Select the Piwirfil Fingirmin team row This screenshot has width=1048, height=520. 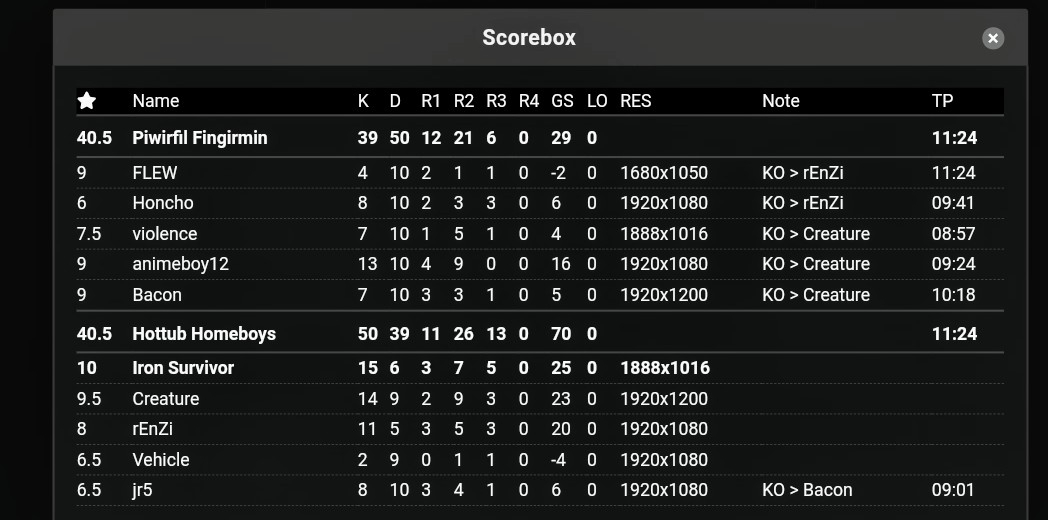point(540,138)
